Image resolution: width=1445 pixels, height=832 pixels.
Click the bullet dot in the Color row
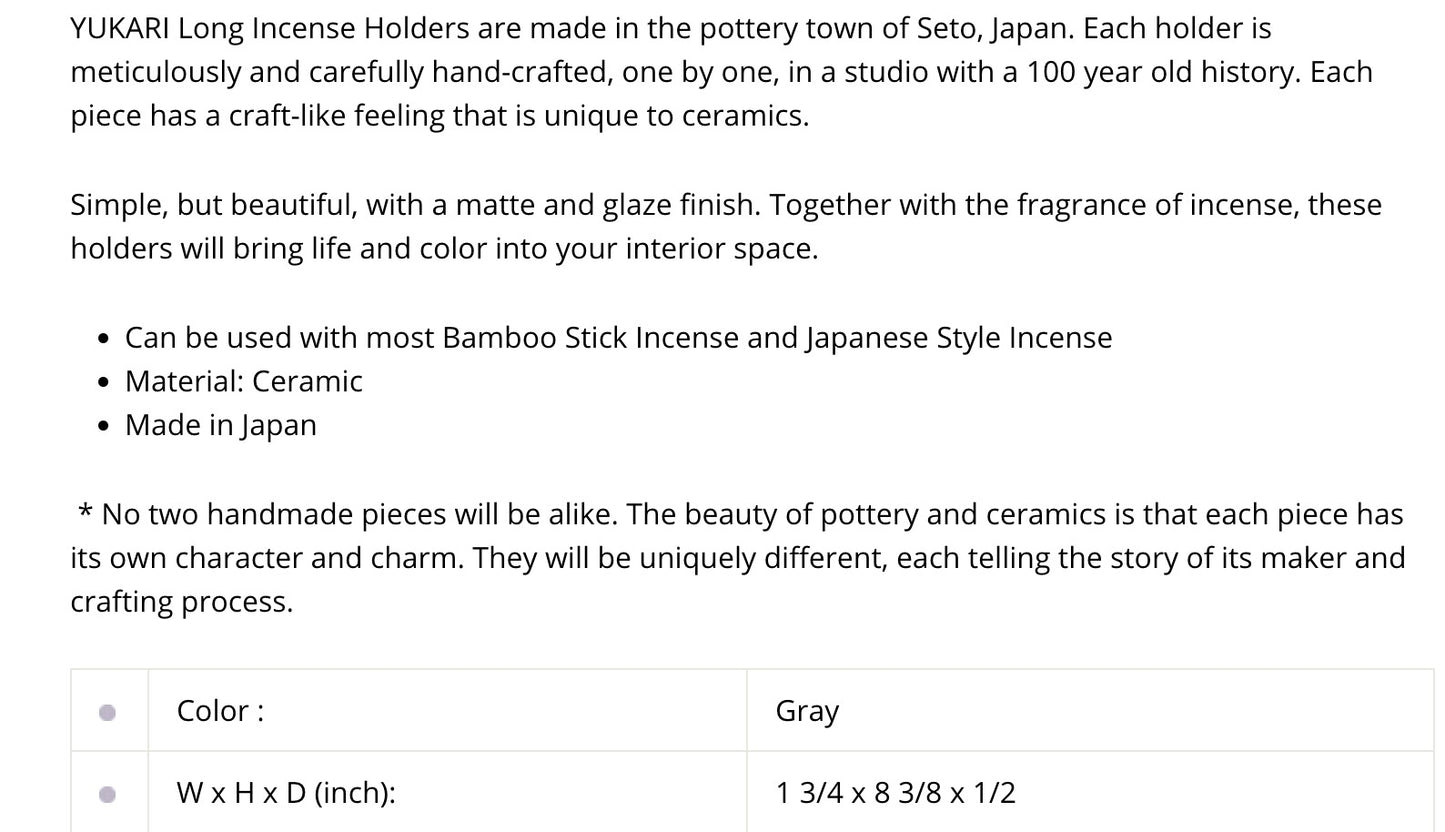[108, 712]
